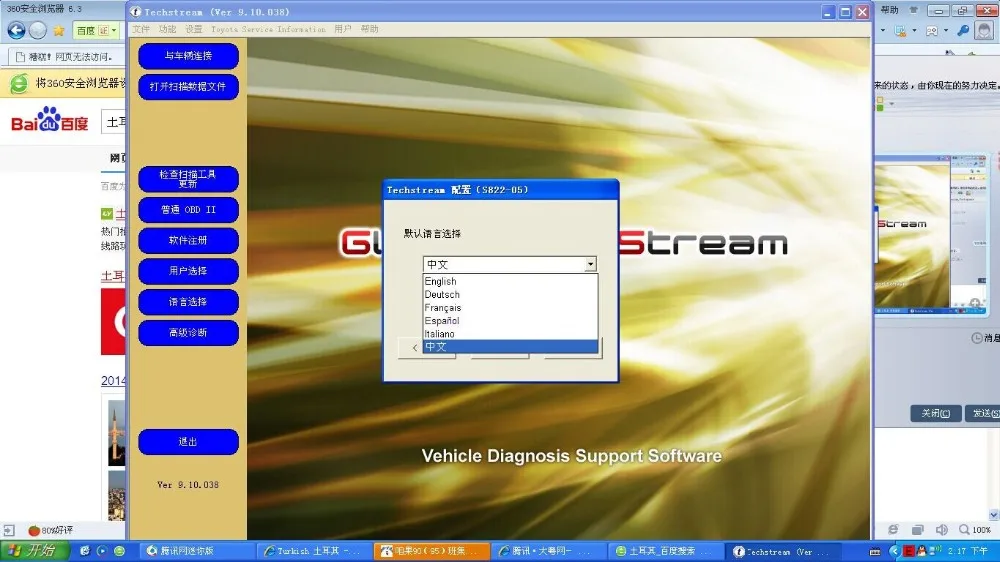Click the speaker icon in browser status bar
Viewport: 1000px width, 562px height.
(941, 530)
